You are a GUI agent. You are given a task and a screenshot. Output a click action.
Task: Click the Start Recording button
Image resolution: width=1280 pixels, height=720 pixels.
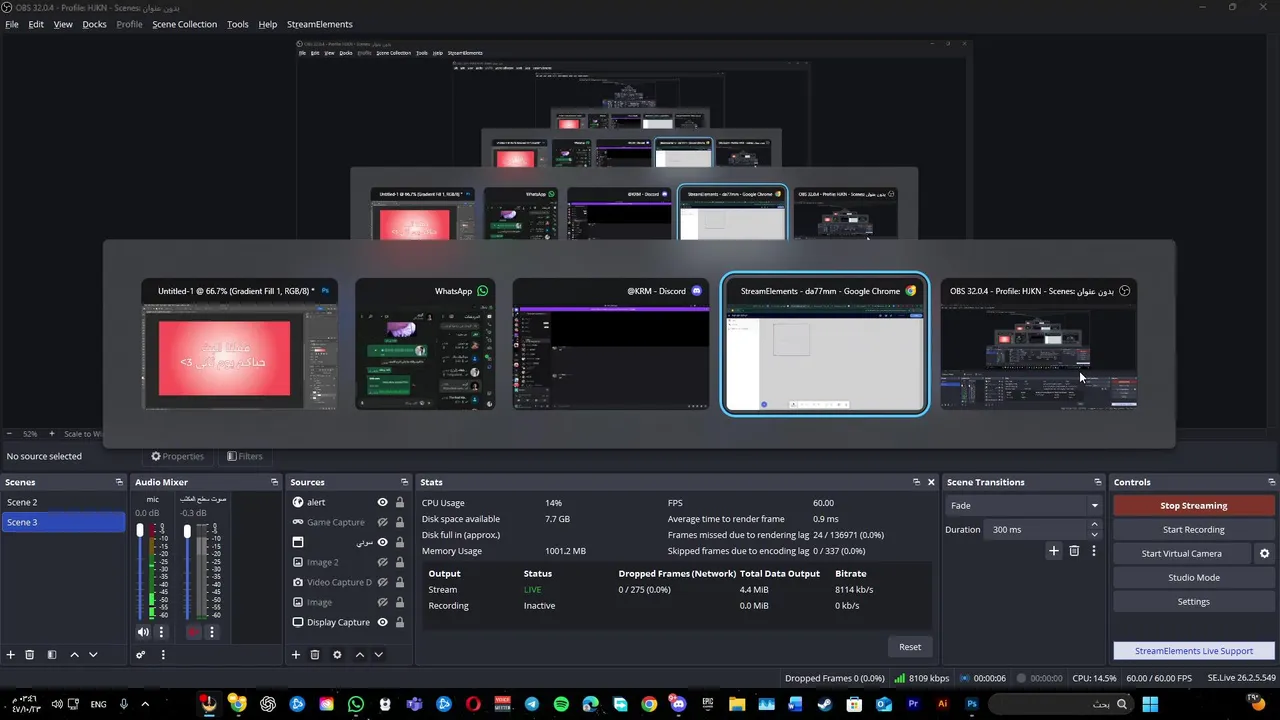click(x=1194, y=529)
